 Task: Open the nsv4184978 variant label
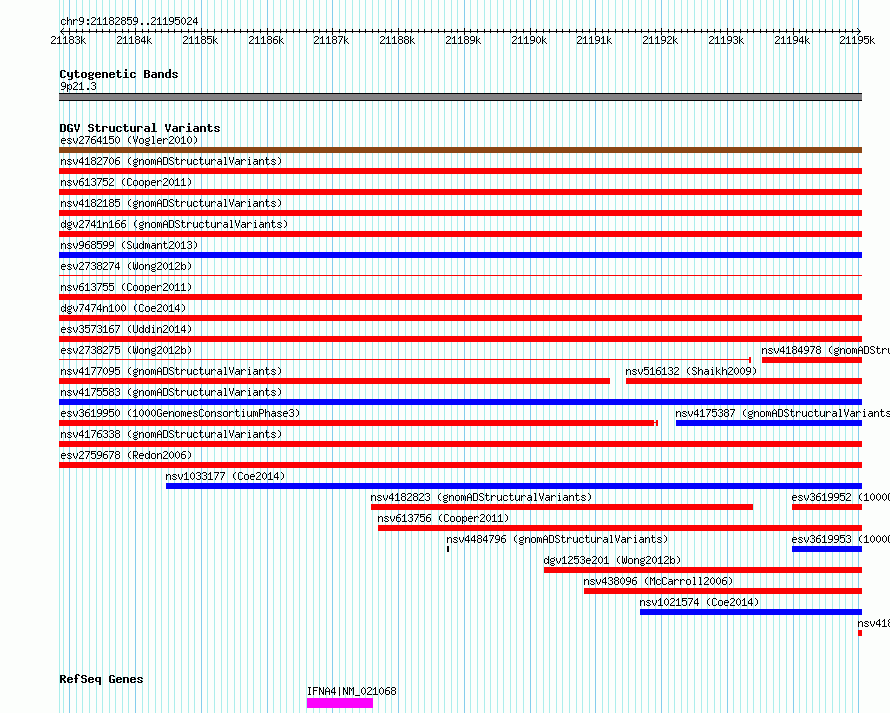click(825, 350)
